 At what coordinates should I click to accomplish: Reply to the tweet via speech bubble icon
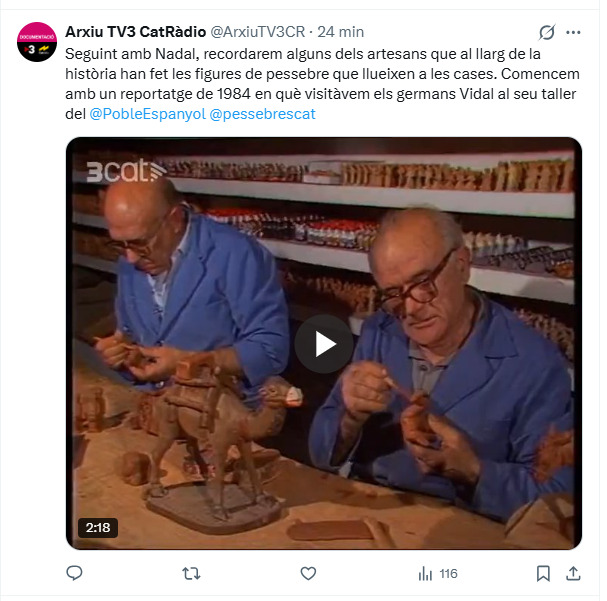(x=74, y=573)
